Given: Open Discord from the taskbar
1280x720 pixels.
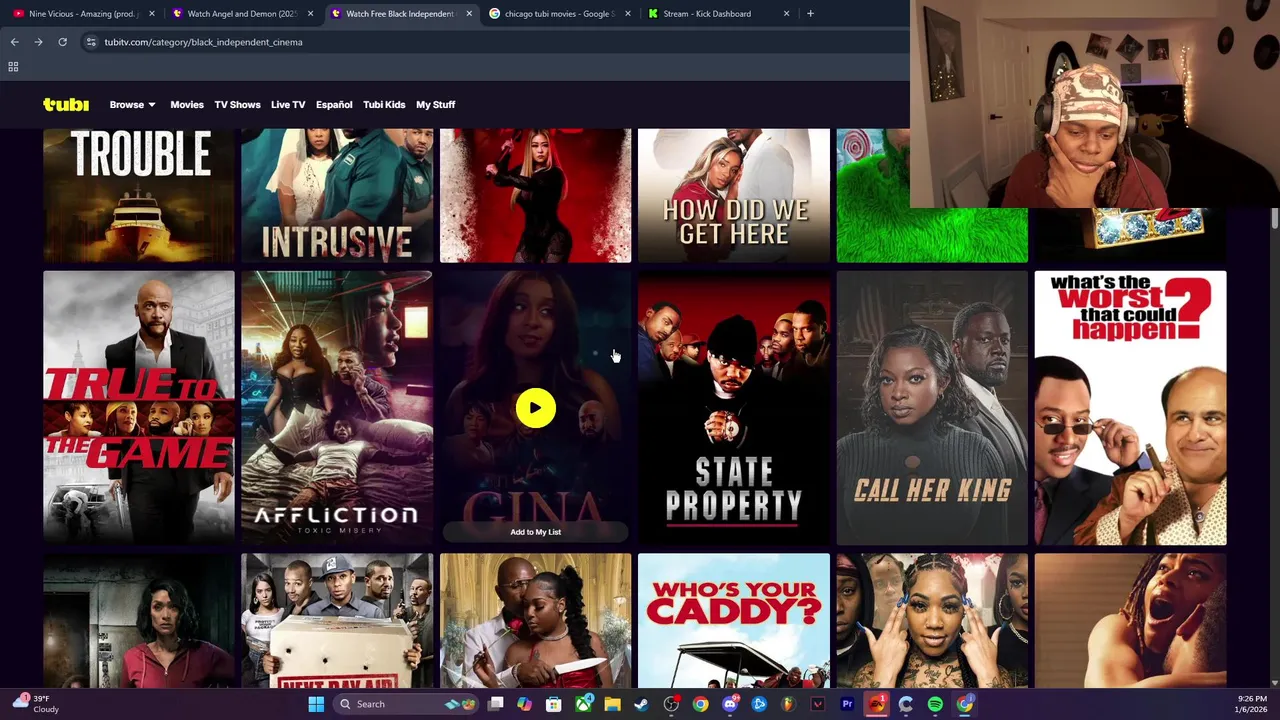Looking at the screenshot, I should click(x=730, y=704).
